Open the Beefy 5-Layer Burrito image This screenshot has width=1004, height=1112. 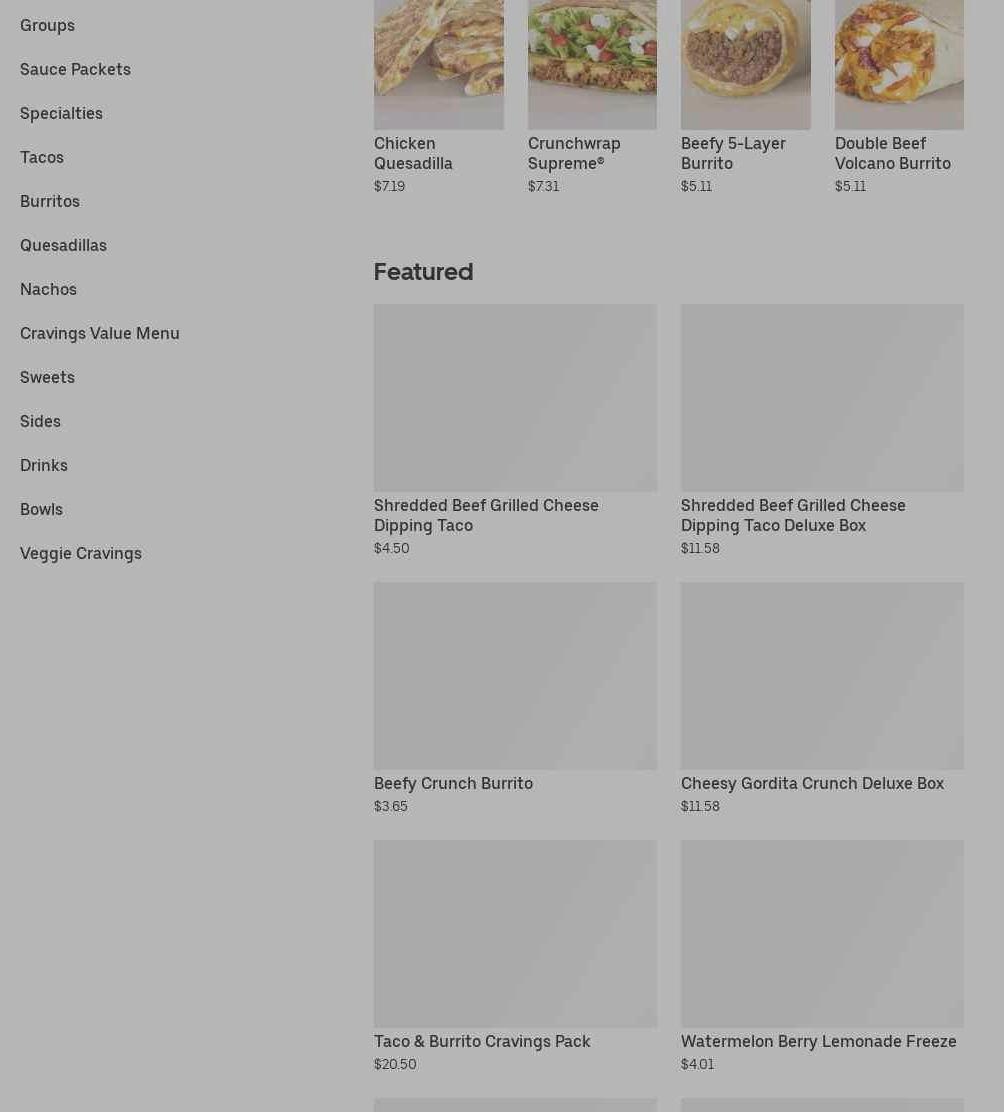[x=746, y=65]
